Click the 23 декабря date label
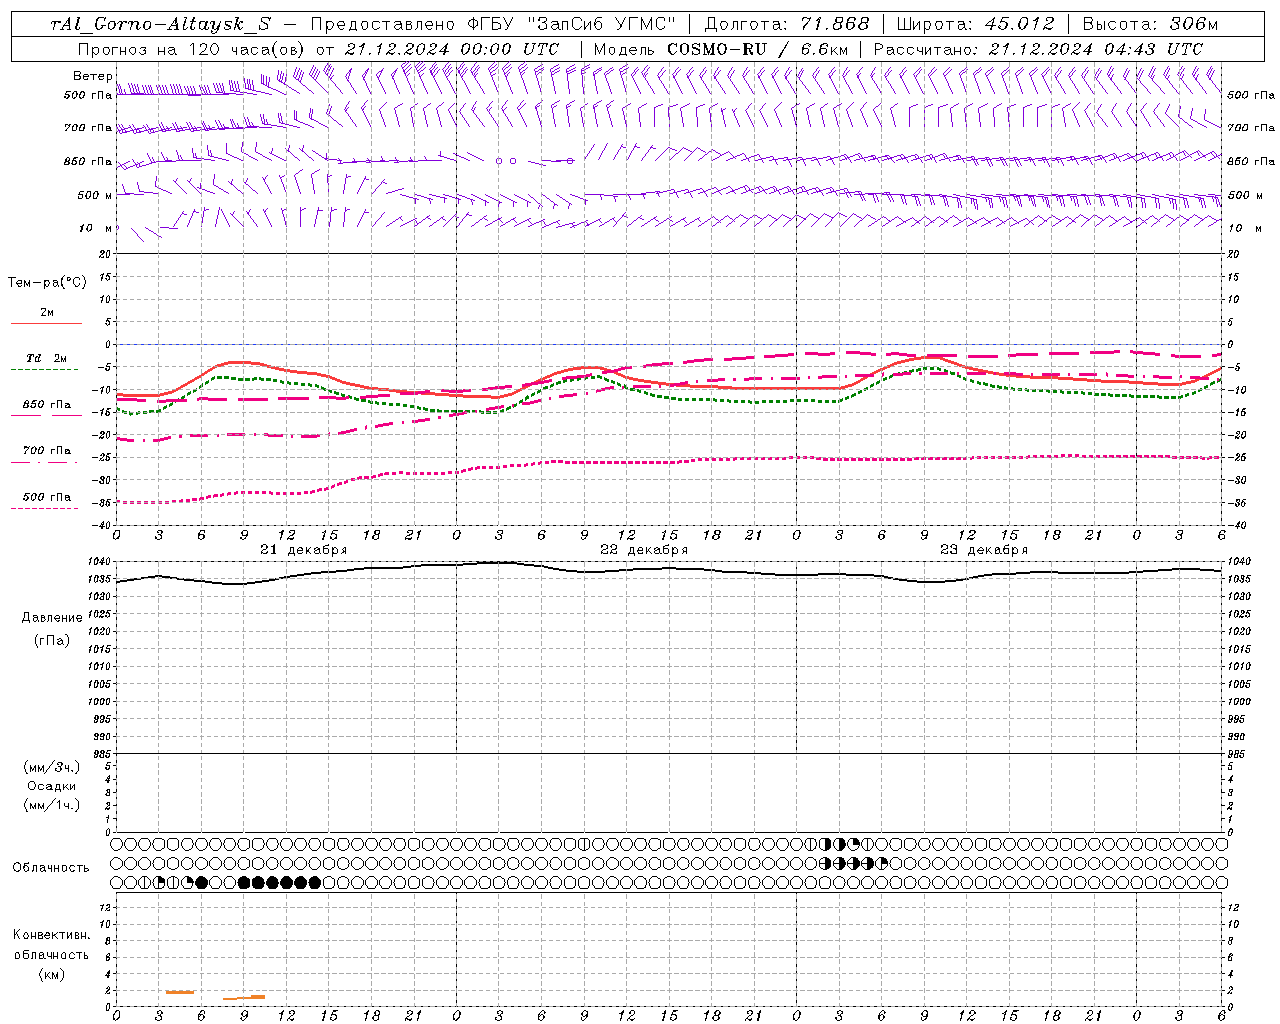Screen dimensions: 1280x1024 984,550
